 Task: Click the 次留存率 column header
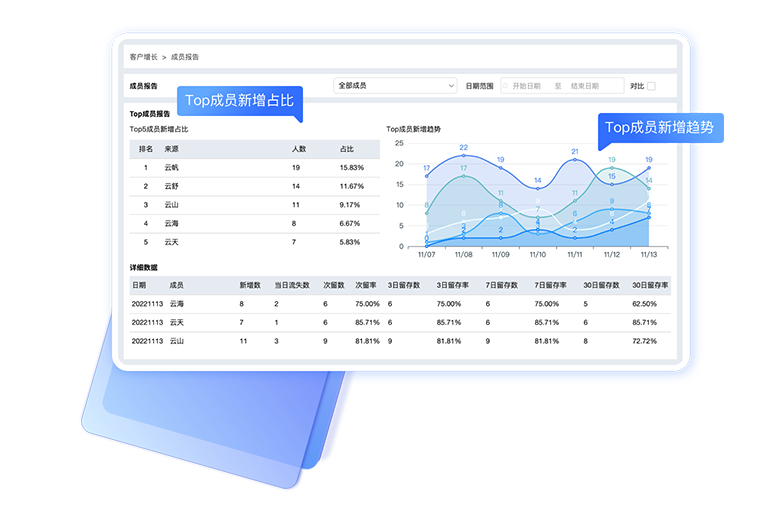367,285
